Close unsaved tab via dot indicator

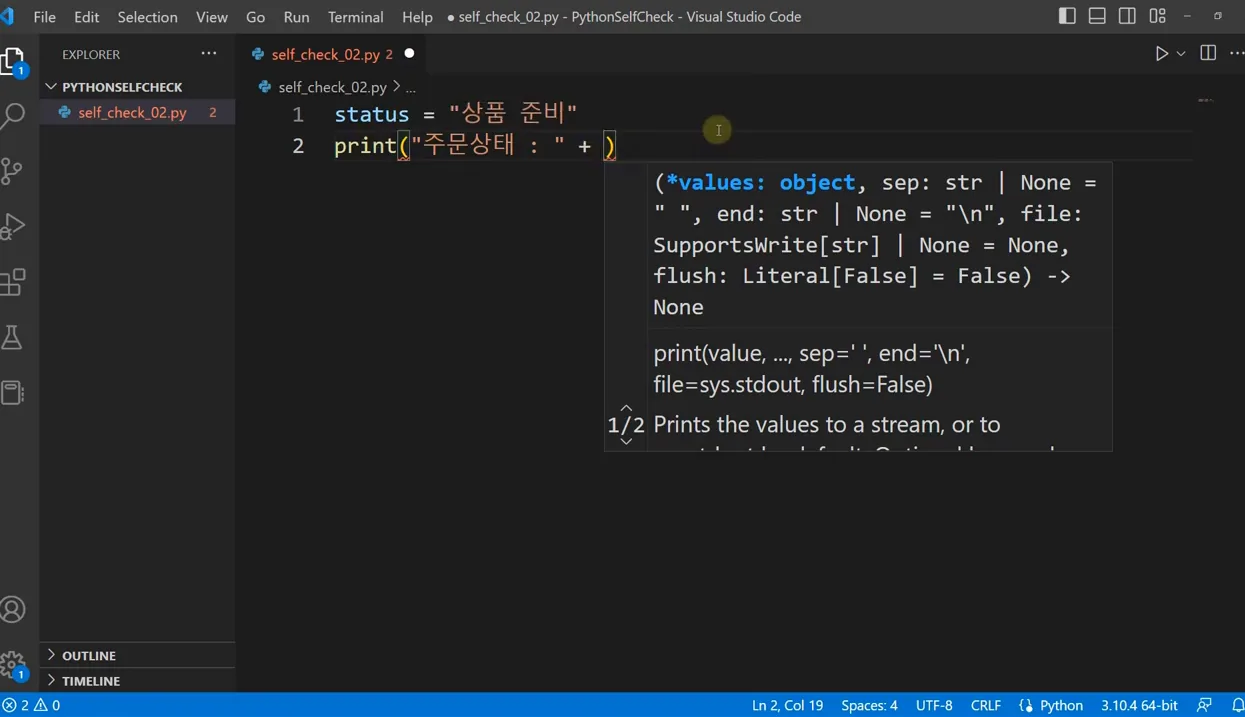click(409, 53)
